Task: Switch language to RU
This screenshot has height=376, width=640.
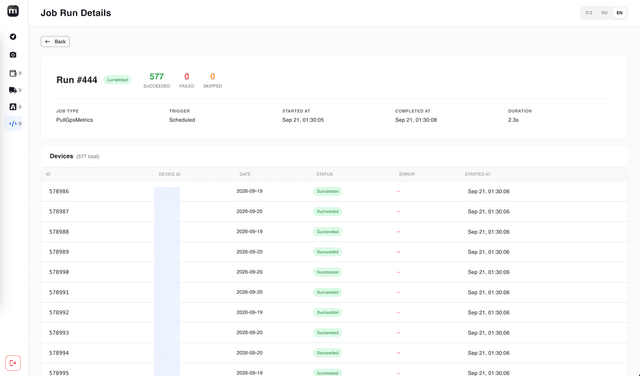Action: pos(604,13)
